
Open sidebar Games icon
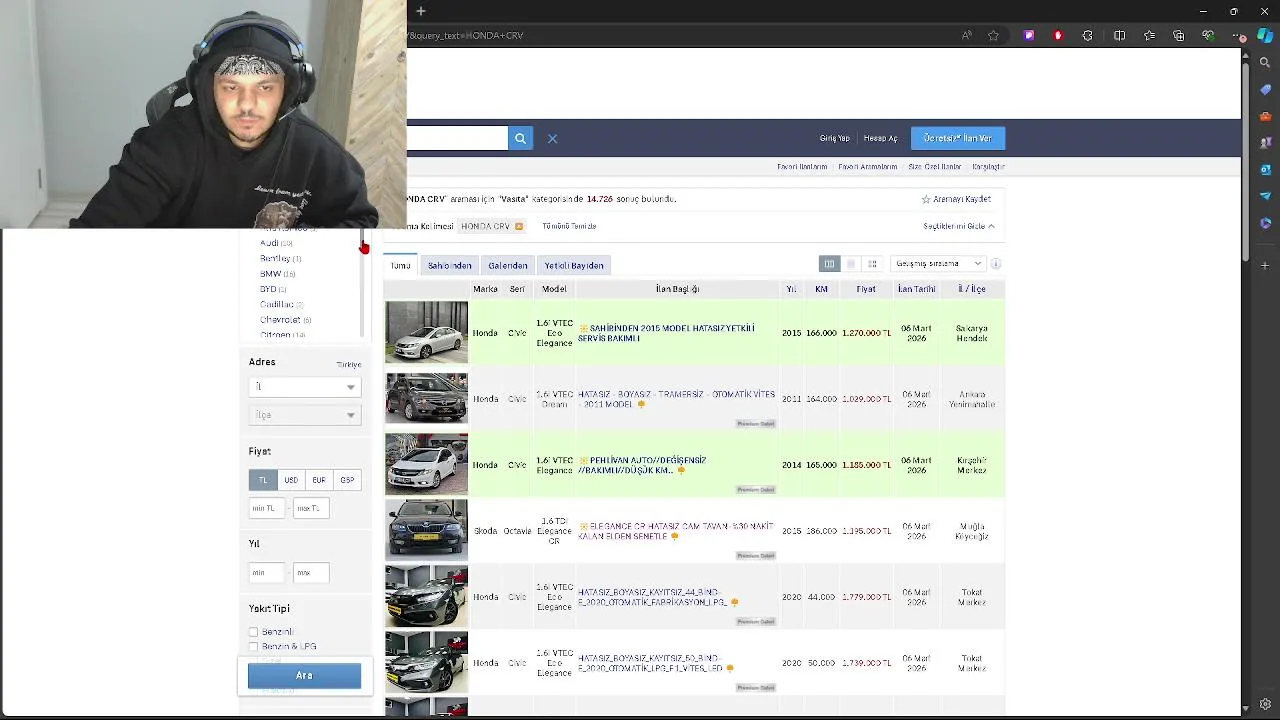pos(1265,143)
